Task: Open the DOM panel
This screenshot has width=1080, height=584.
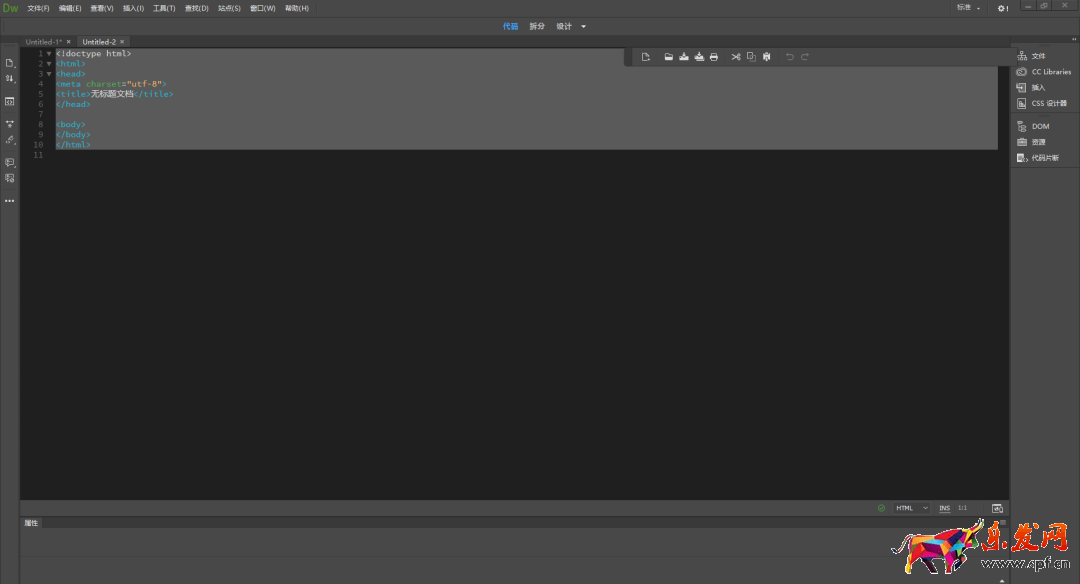Action: click(x=1040, y=126)
